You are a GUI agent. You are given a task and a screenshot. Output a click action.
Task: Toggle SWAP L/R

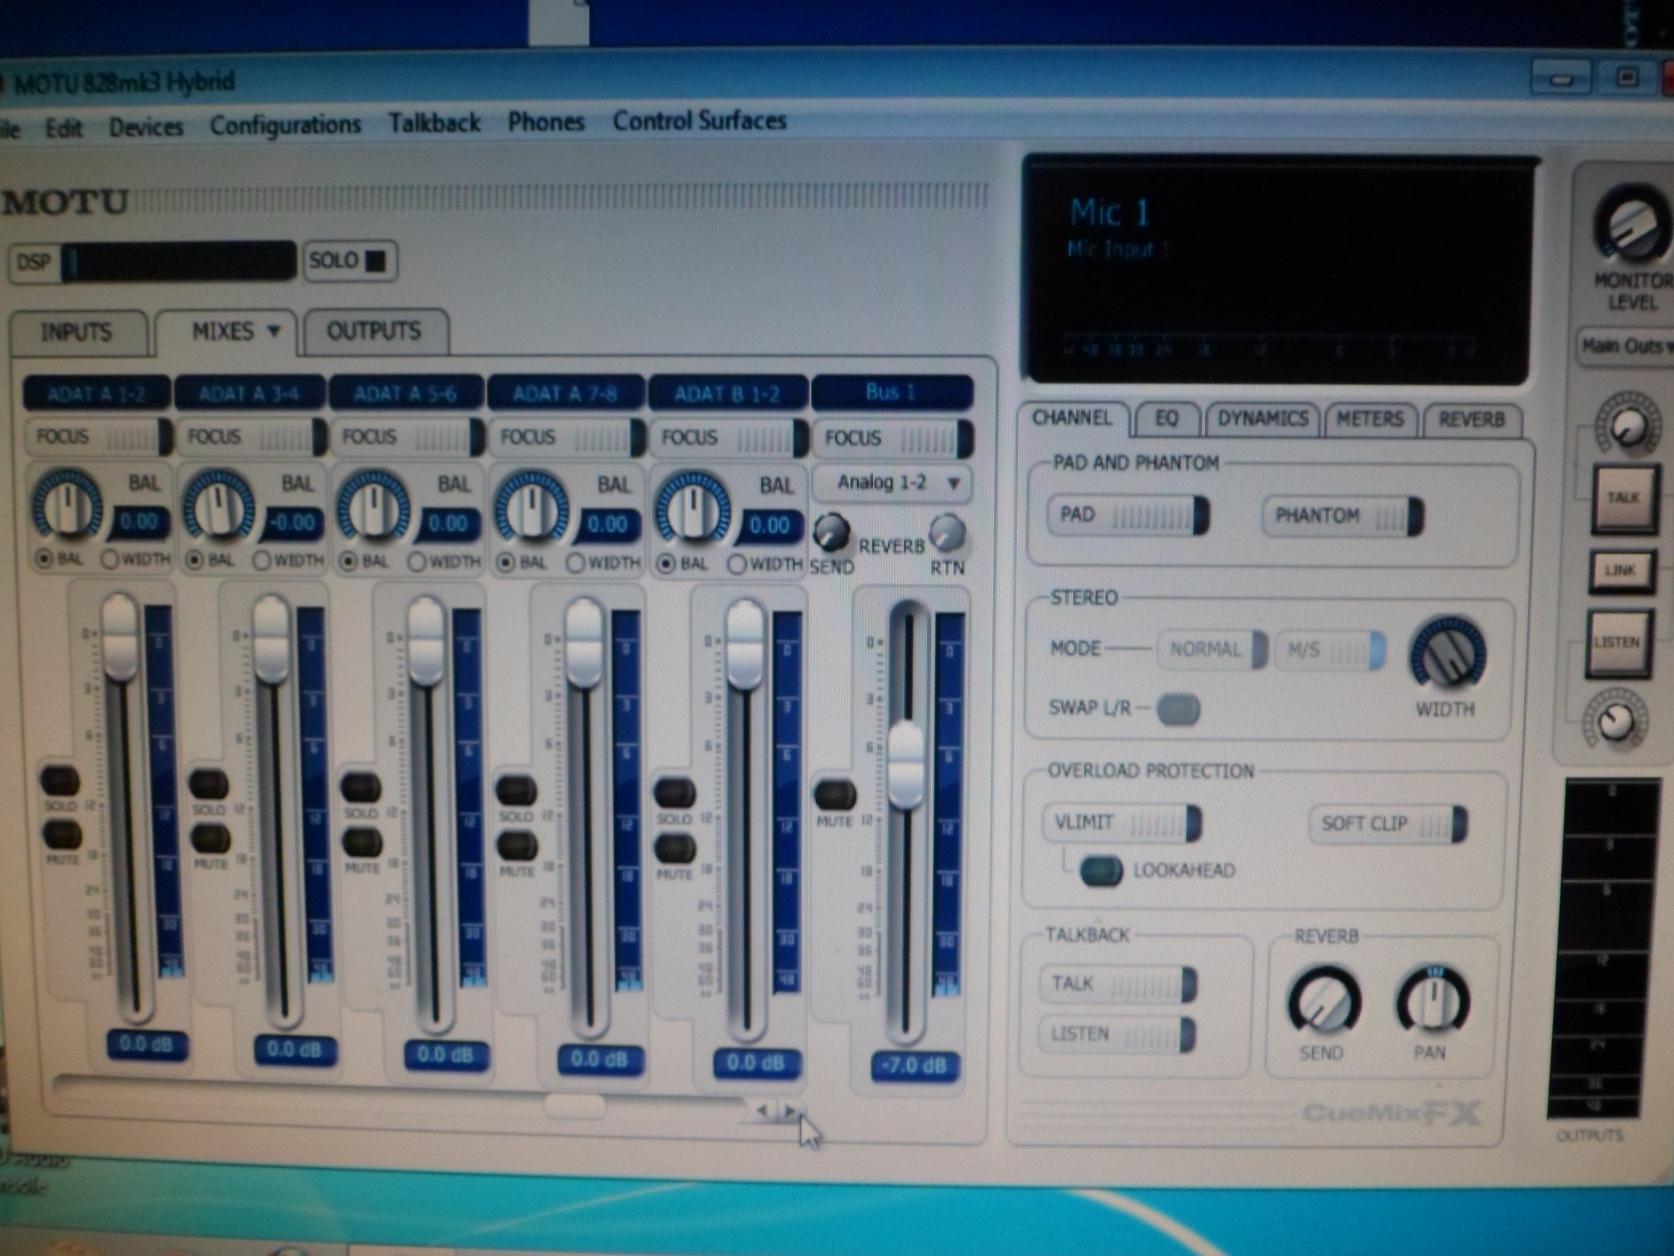pyautogui.click(x=1178, y=709)
